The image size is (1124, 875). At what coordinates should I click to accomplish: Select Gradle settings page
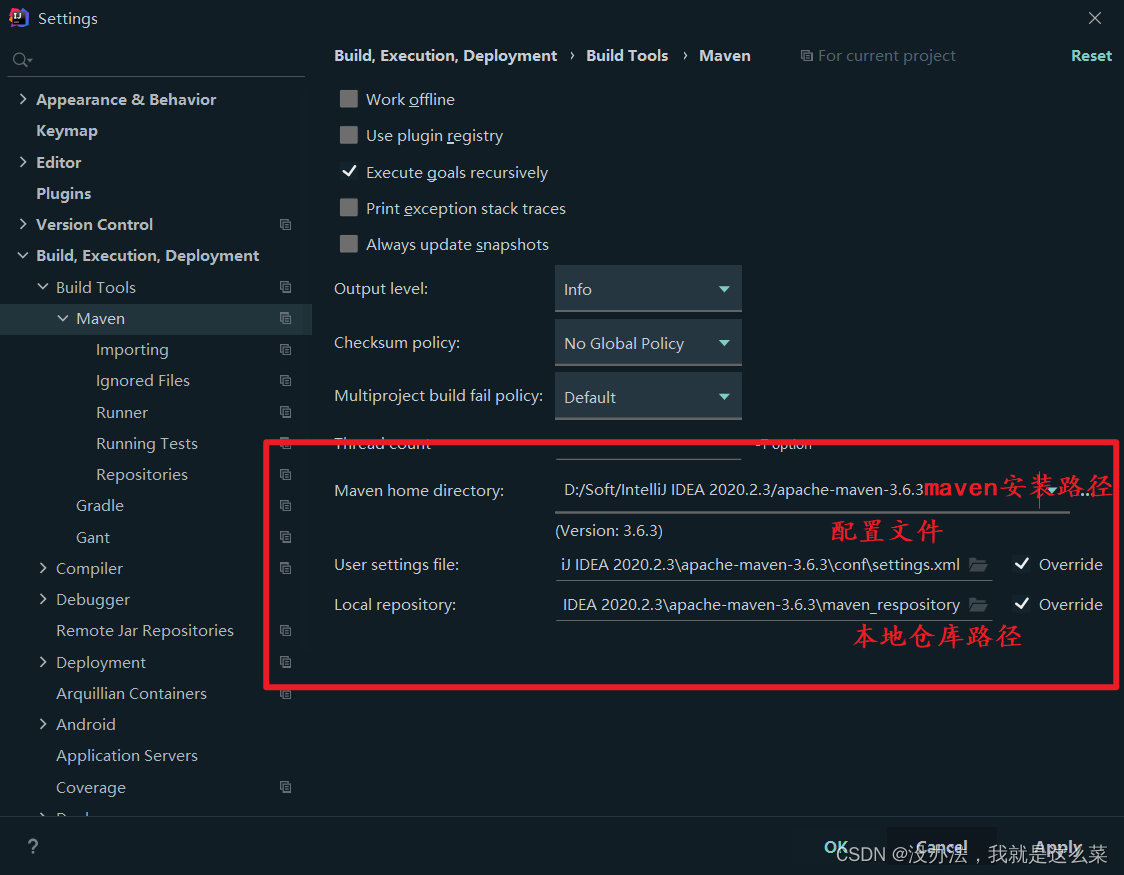point(100,506)
